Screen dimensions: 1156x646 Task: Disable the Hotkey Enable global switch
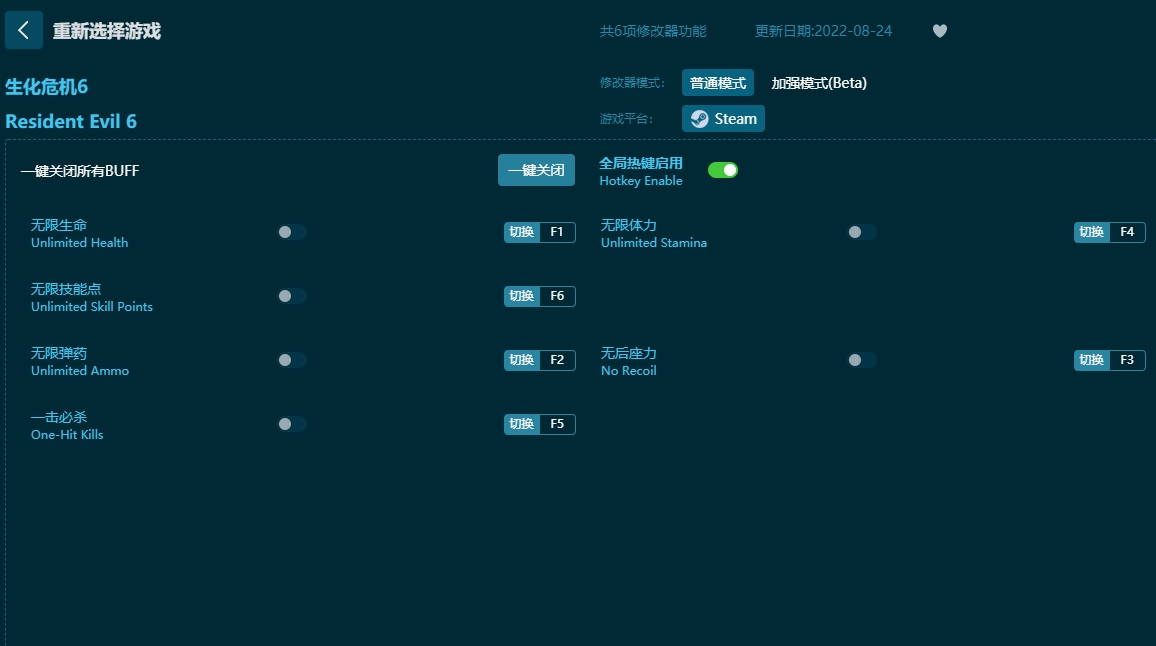pos(722,170)
